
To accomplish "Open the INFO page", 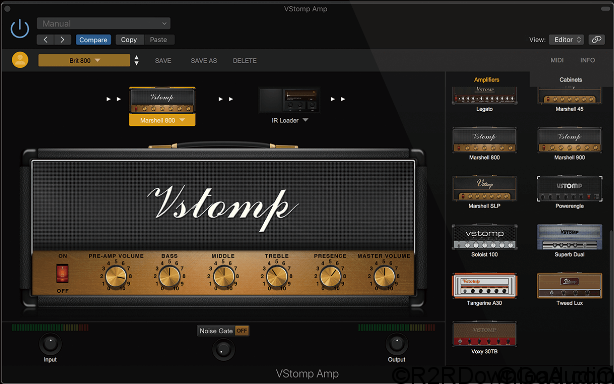I will (x=587, y=60).
